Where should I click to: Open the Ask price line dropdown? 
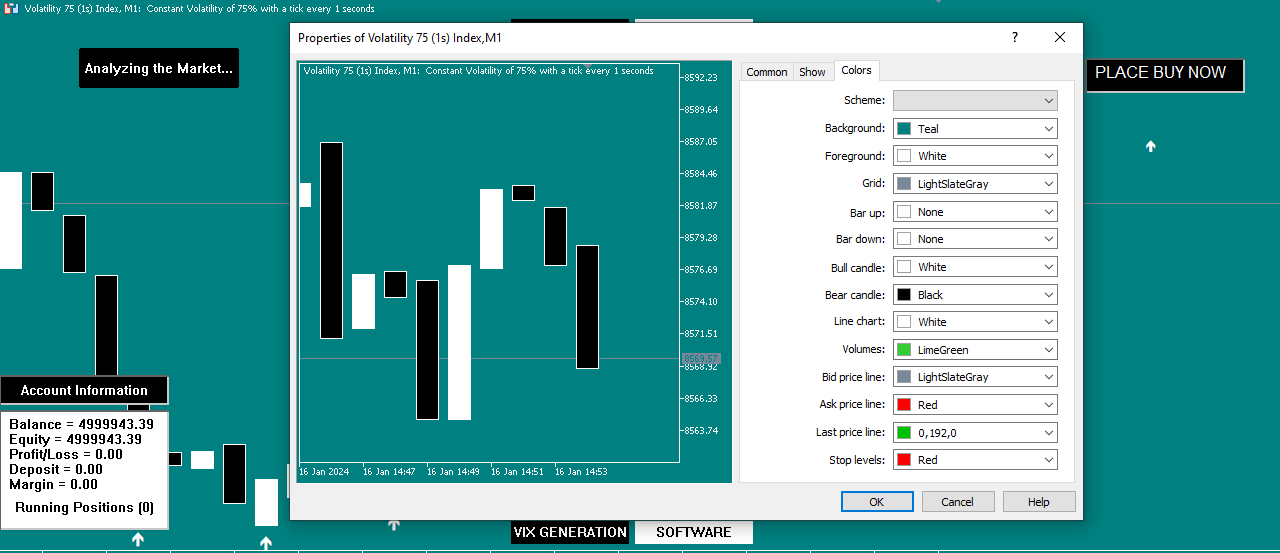tap(975, 405)
